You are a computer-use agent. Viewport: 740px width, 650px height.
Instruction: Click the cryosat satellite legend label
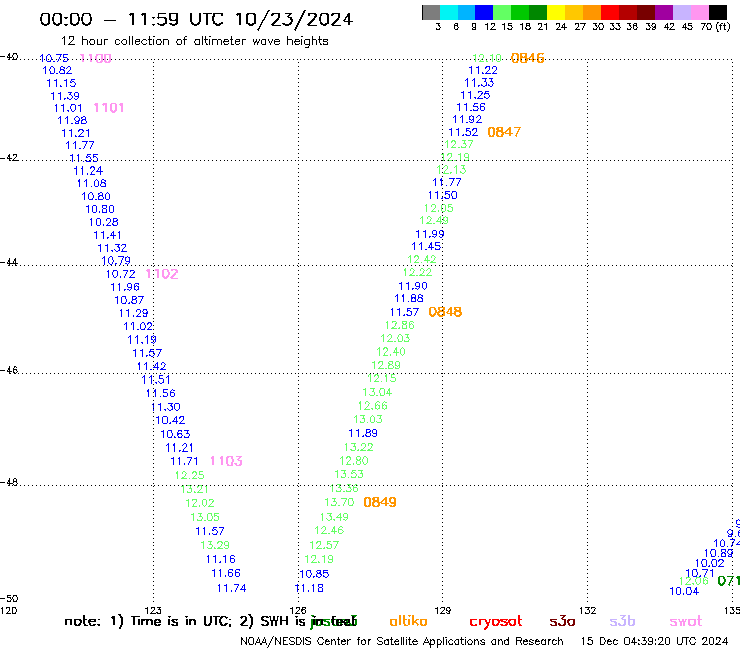pyautogui.click(x=496, y=622)
